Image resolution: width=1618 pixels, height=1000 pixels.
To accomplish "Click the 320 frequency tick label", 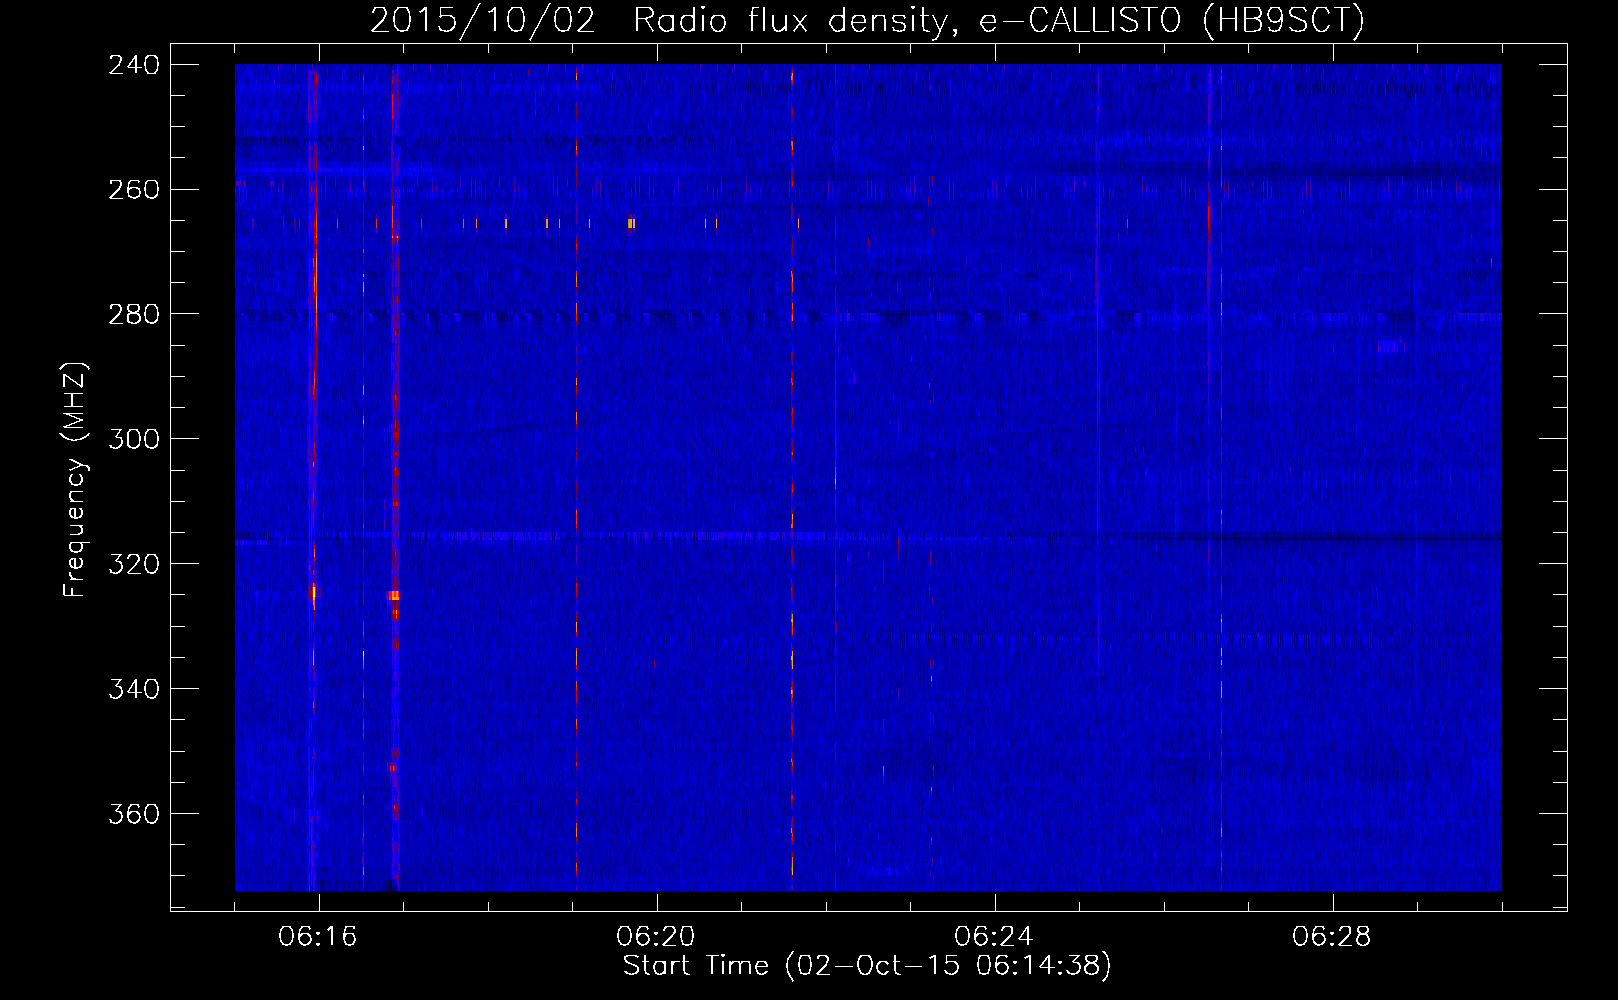I will coord(134,565).
